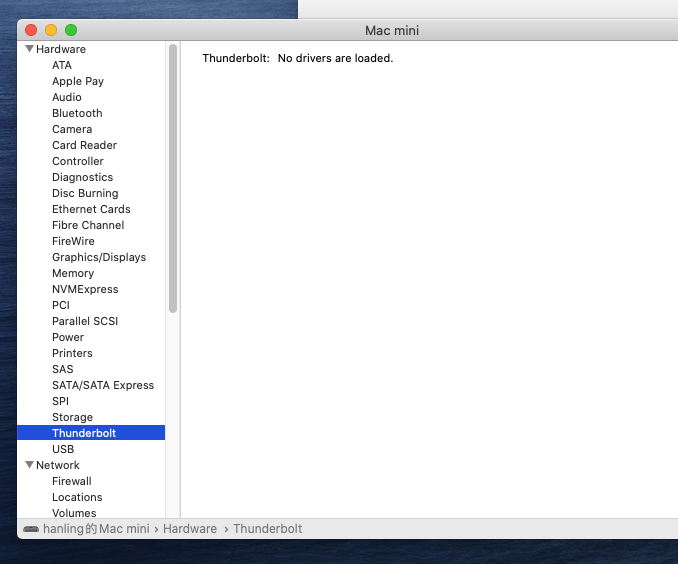The width and height of the screenshot is (678, 564).
Task: Minimize the Mac mini window
Action: pyautogui.click(x=51, y=30)
